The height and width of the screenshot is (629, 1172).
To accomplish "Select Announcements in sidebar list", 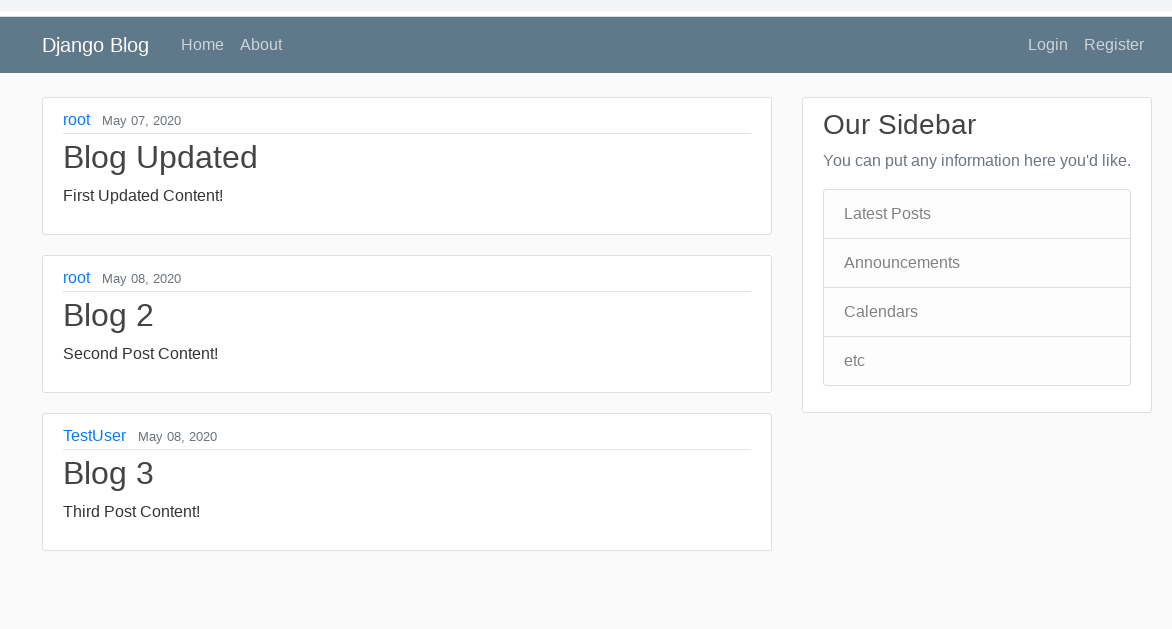I will click(977, 263).
